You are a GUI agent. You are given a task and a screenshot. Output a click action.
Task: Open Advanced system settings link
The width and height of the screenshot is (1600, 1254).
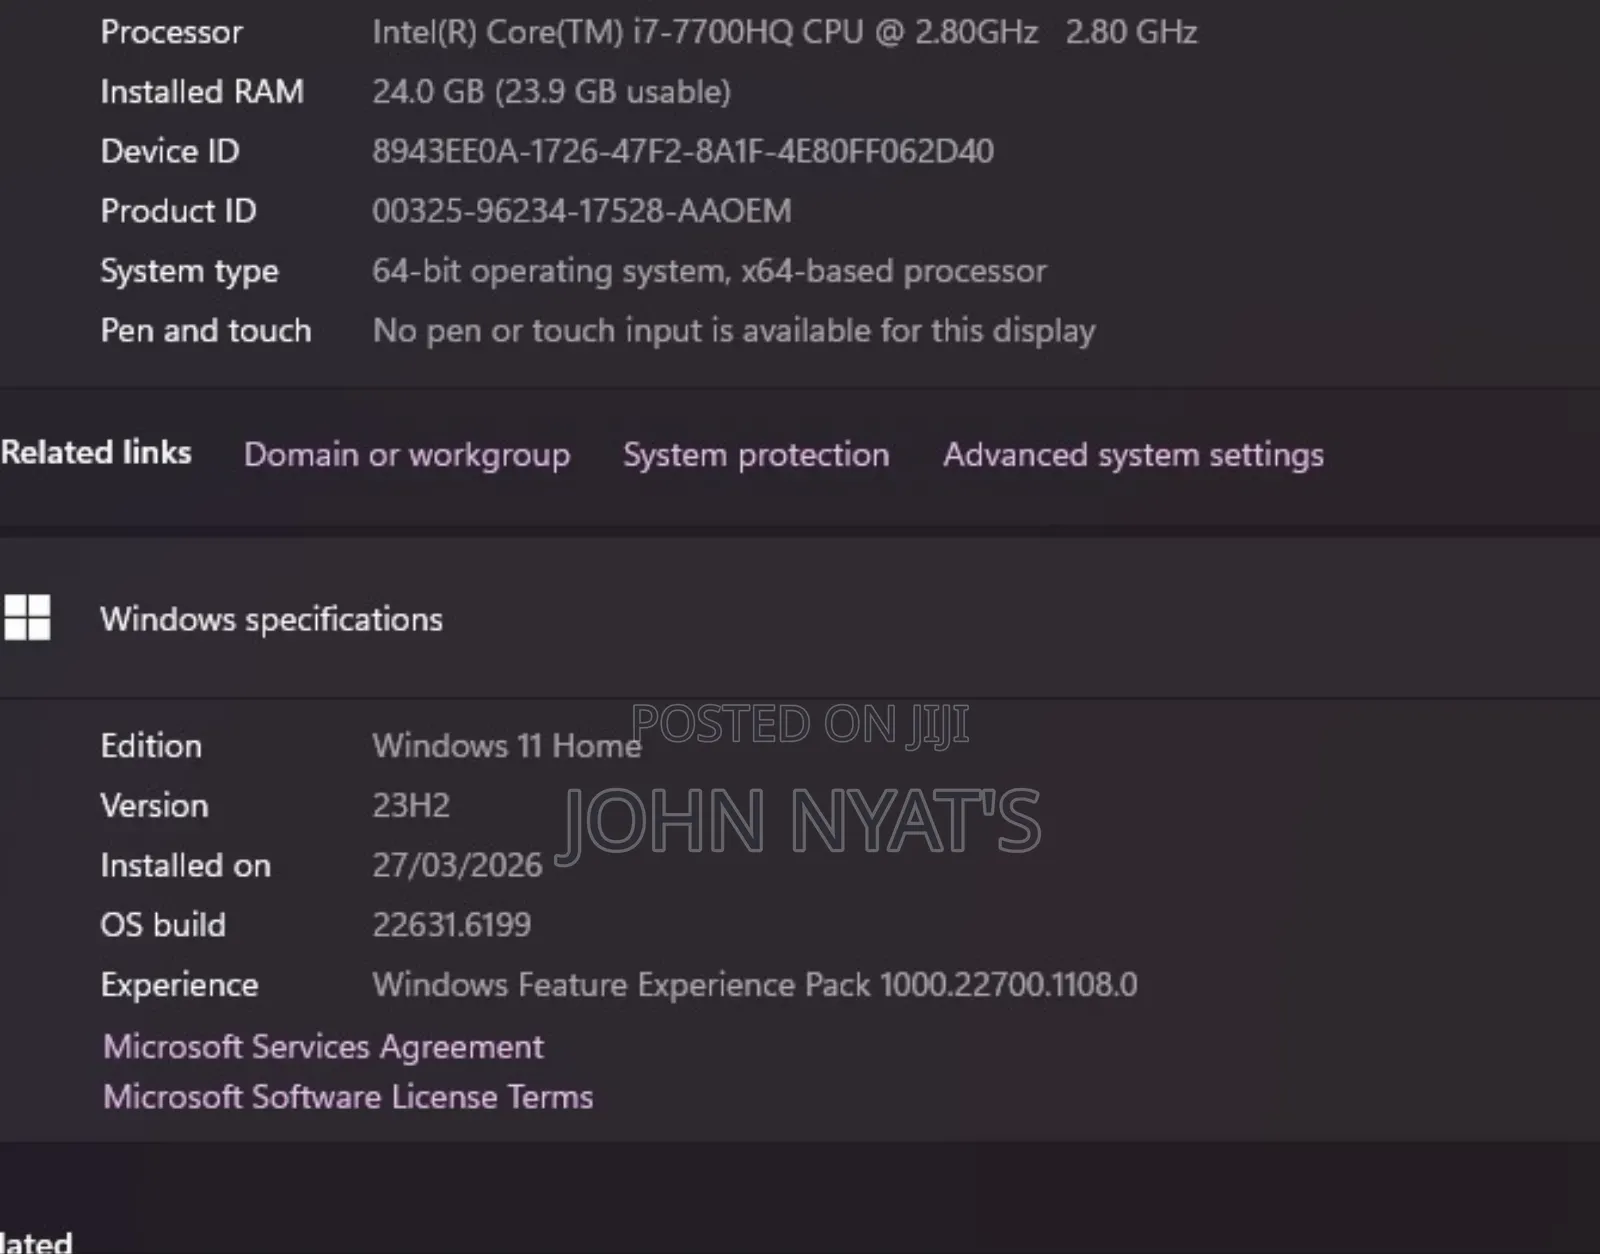pyautogui.click(x=1133, y=455)
